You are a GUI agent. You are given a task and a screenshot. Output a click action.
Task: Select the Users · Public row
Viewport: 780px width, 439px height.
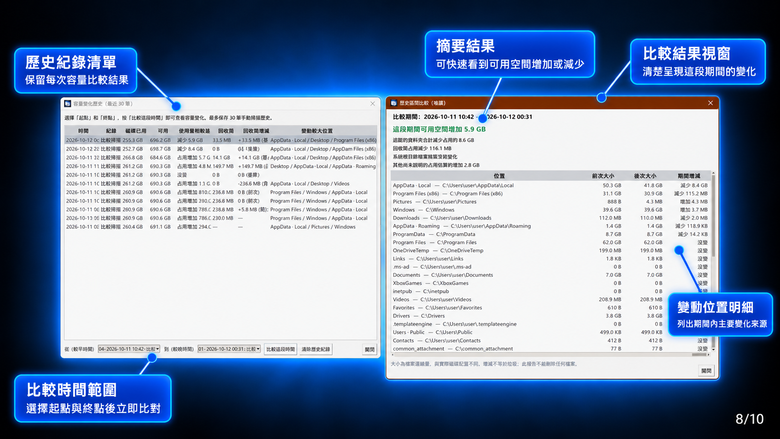pyautogui.click(x=551, y=332)
